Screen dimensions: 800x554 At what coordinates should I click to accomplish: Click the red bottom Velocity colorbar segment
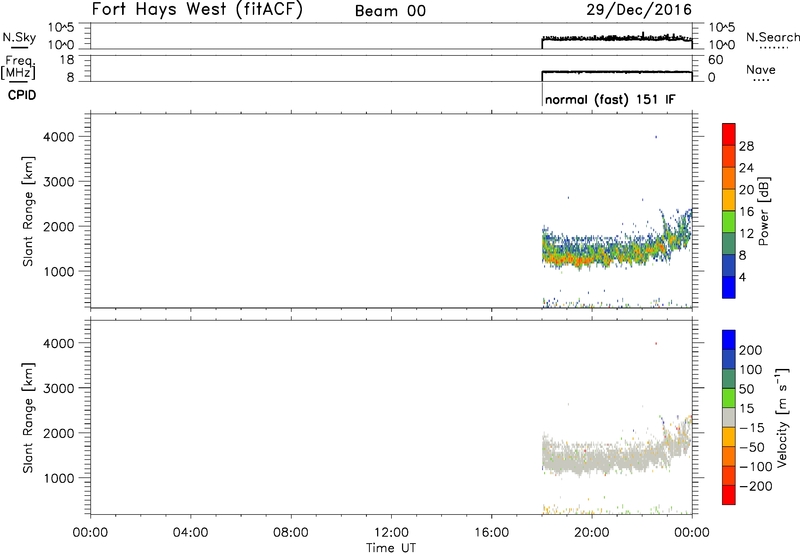[x=729, y=495]
